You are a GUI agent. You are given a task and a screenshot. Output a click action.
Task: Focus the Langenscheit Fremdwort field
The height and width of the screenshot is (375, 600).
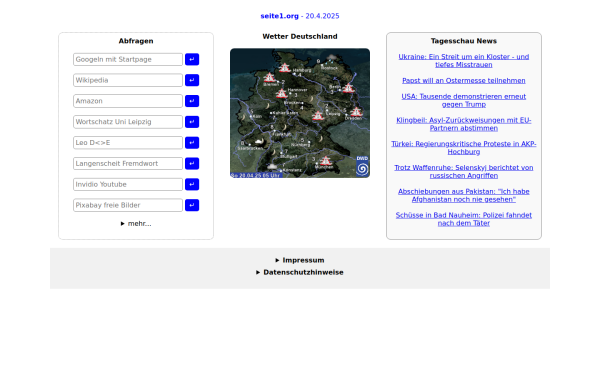(128, 164)
